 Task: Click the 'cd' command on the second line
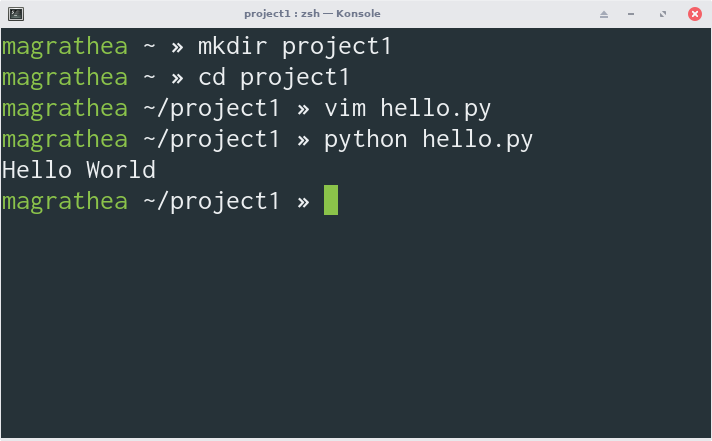[212, 77]
